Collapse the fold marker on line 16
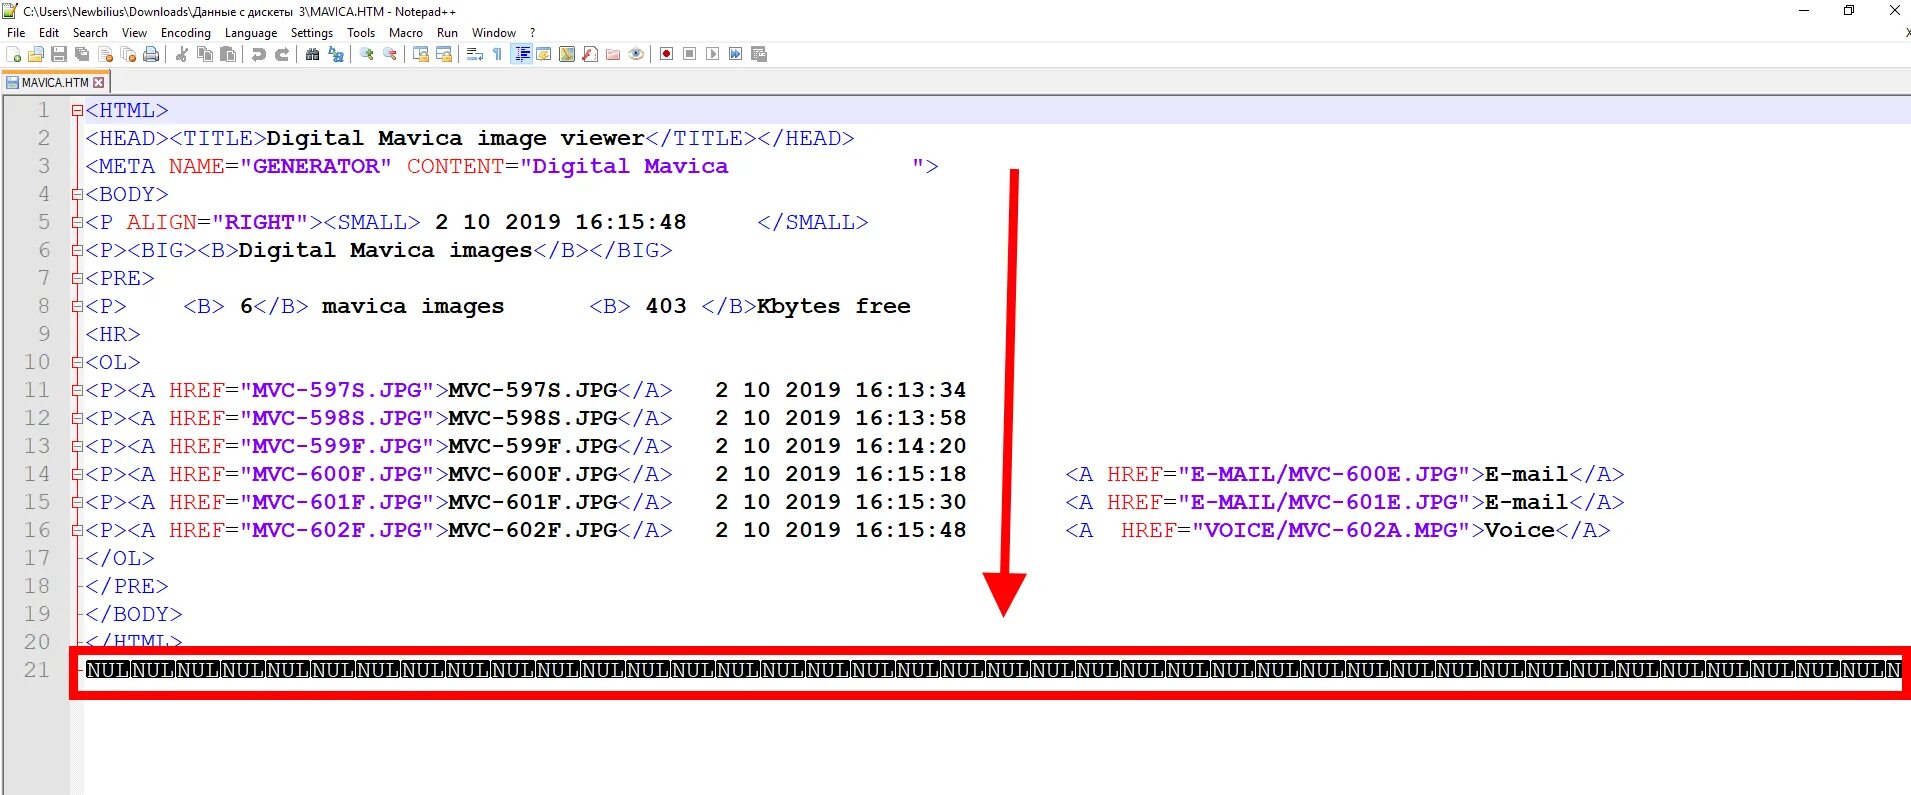1911x795 pixels. click(77, 531)
